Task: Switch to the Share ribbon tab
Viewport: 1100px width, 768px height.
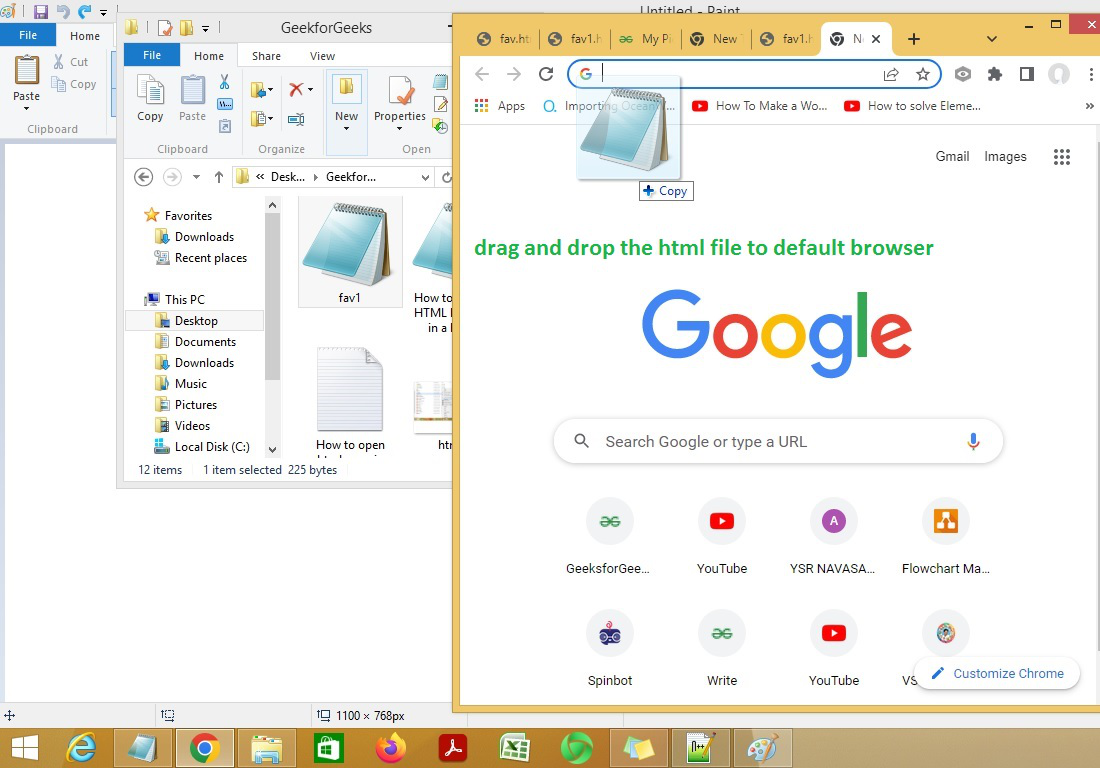Action: click(266, 56)
